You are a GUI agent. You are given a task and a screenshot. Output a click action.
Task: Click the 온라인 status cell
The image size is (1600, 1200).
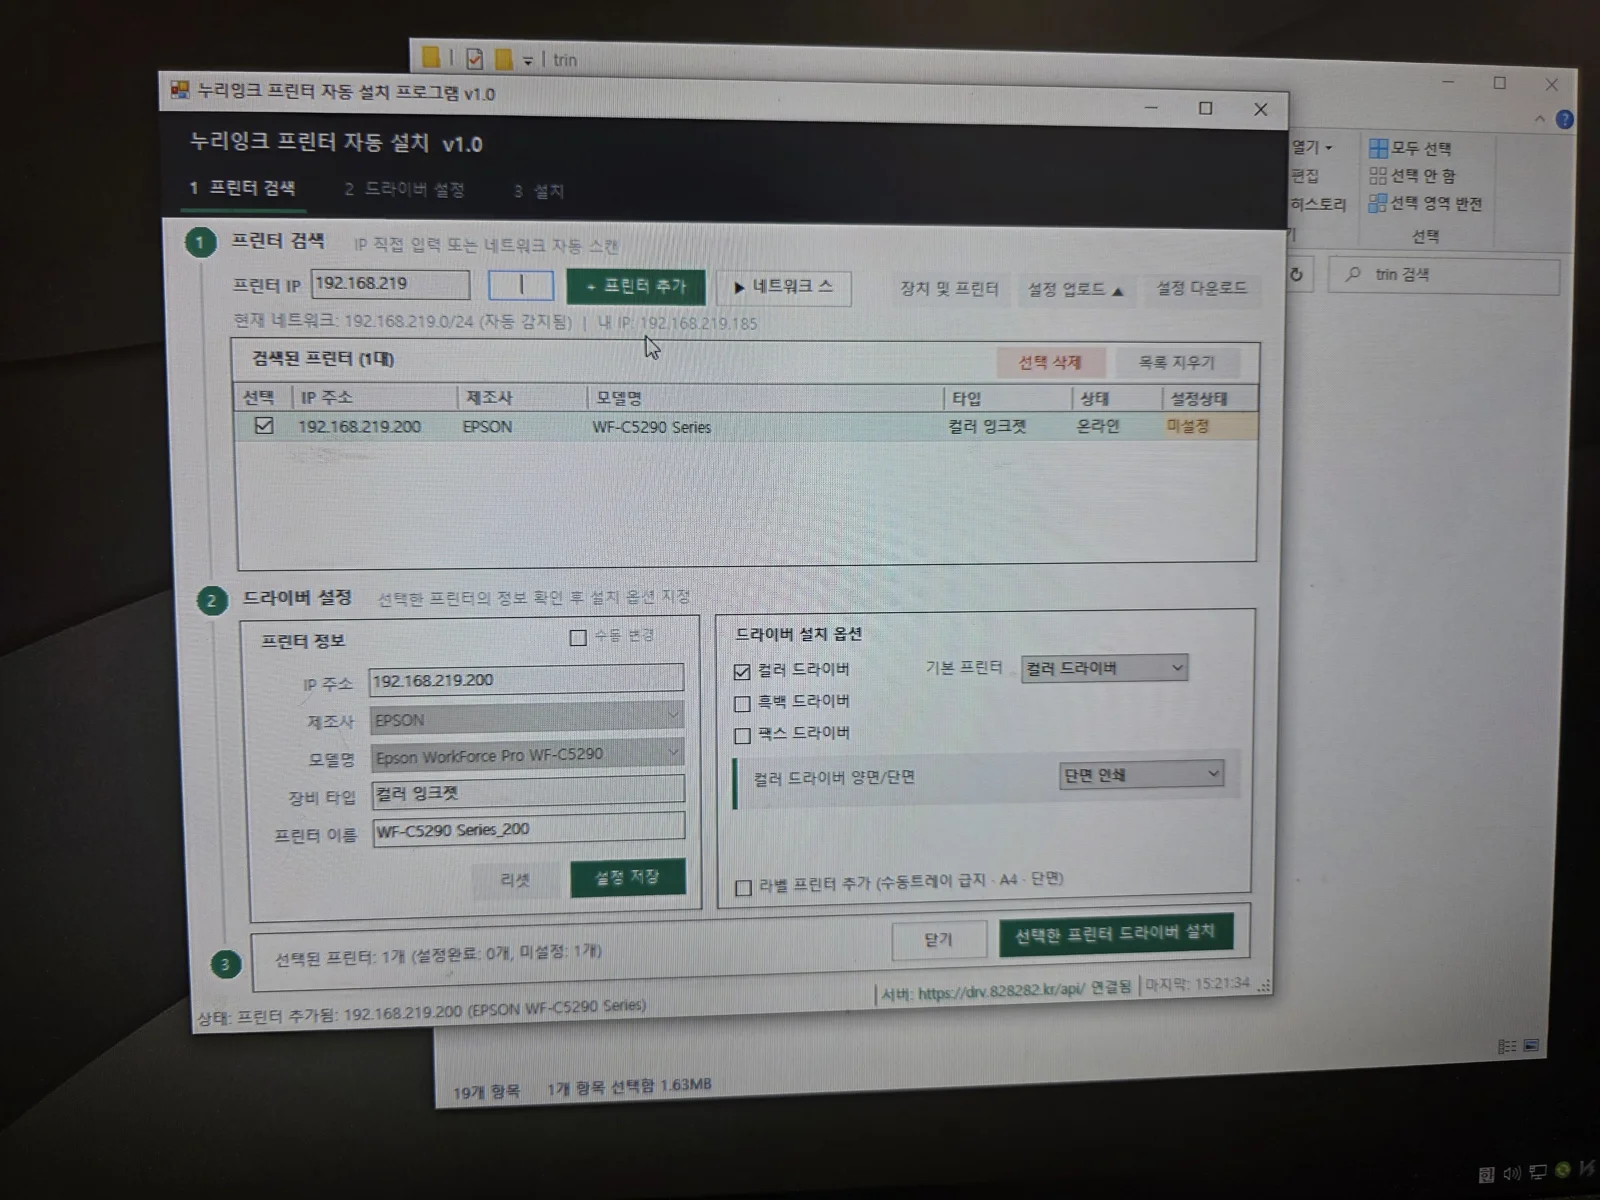1098,426
